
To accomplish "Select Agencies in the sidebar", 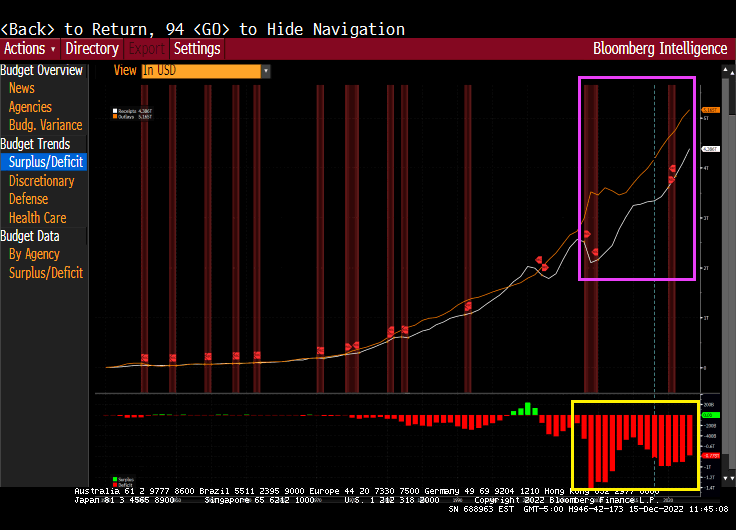I will point(30,107).
